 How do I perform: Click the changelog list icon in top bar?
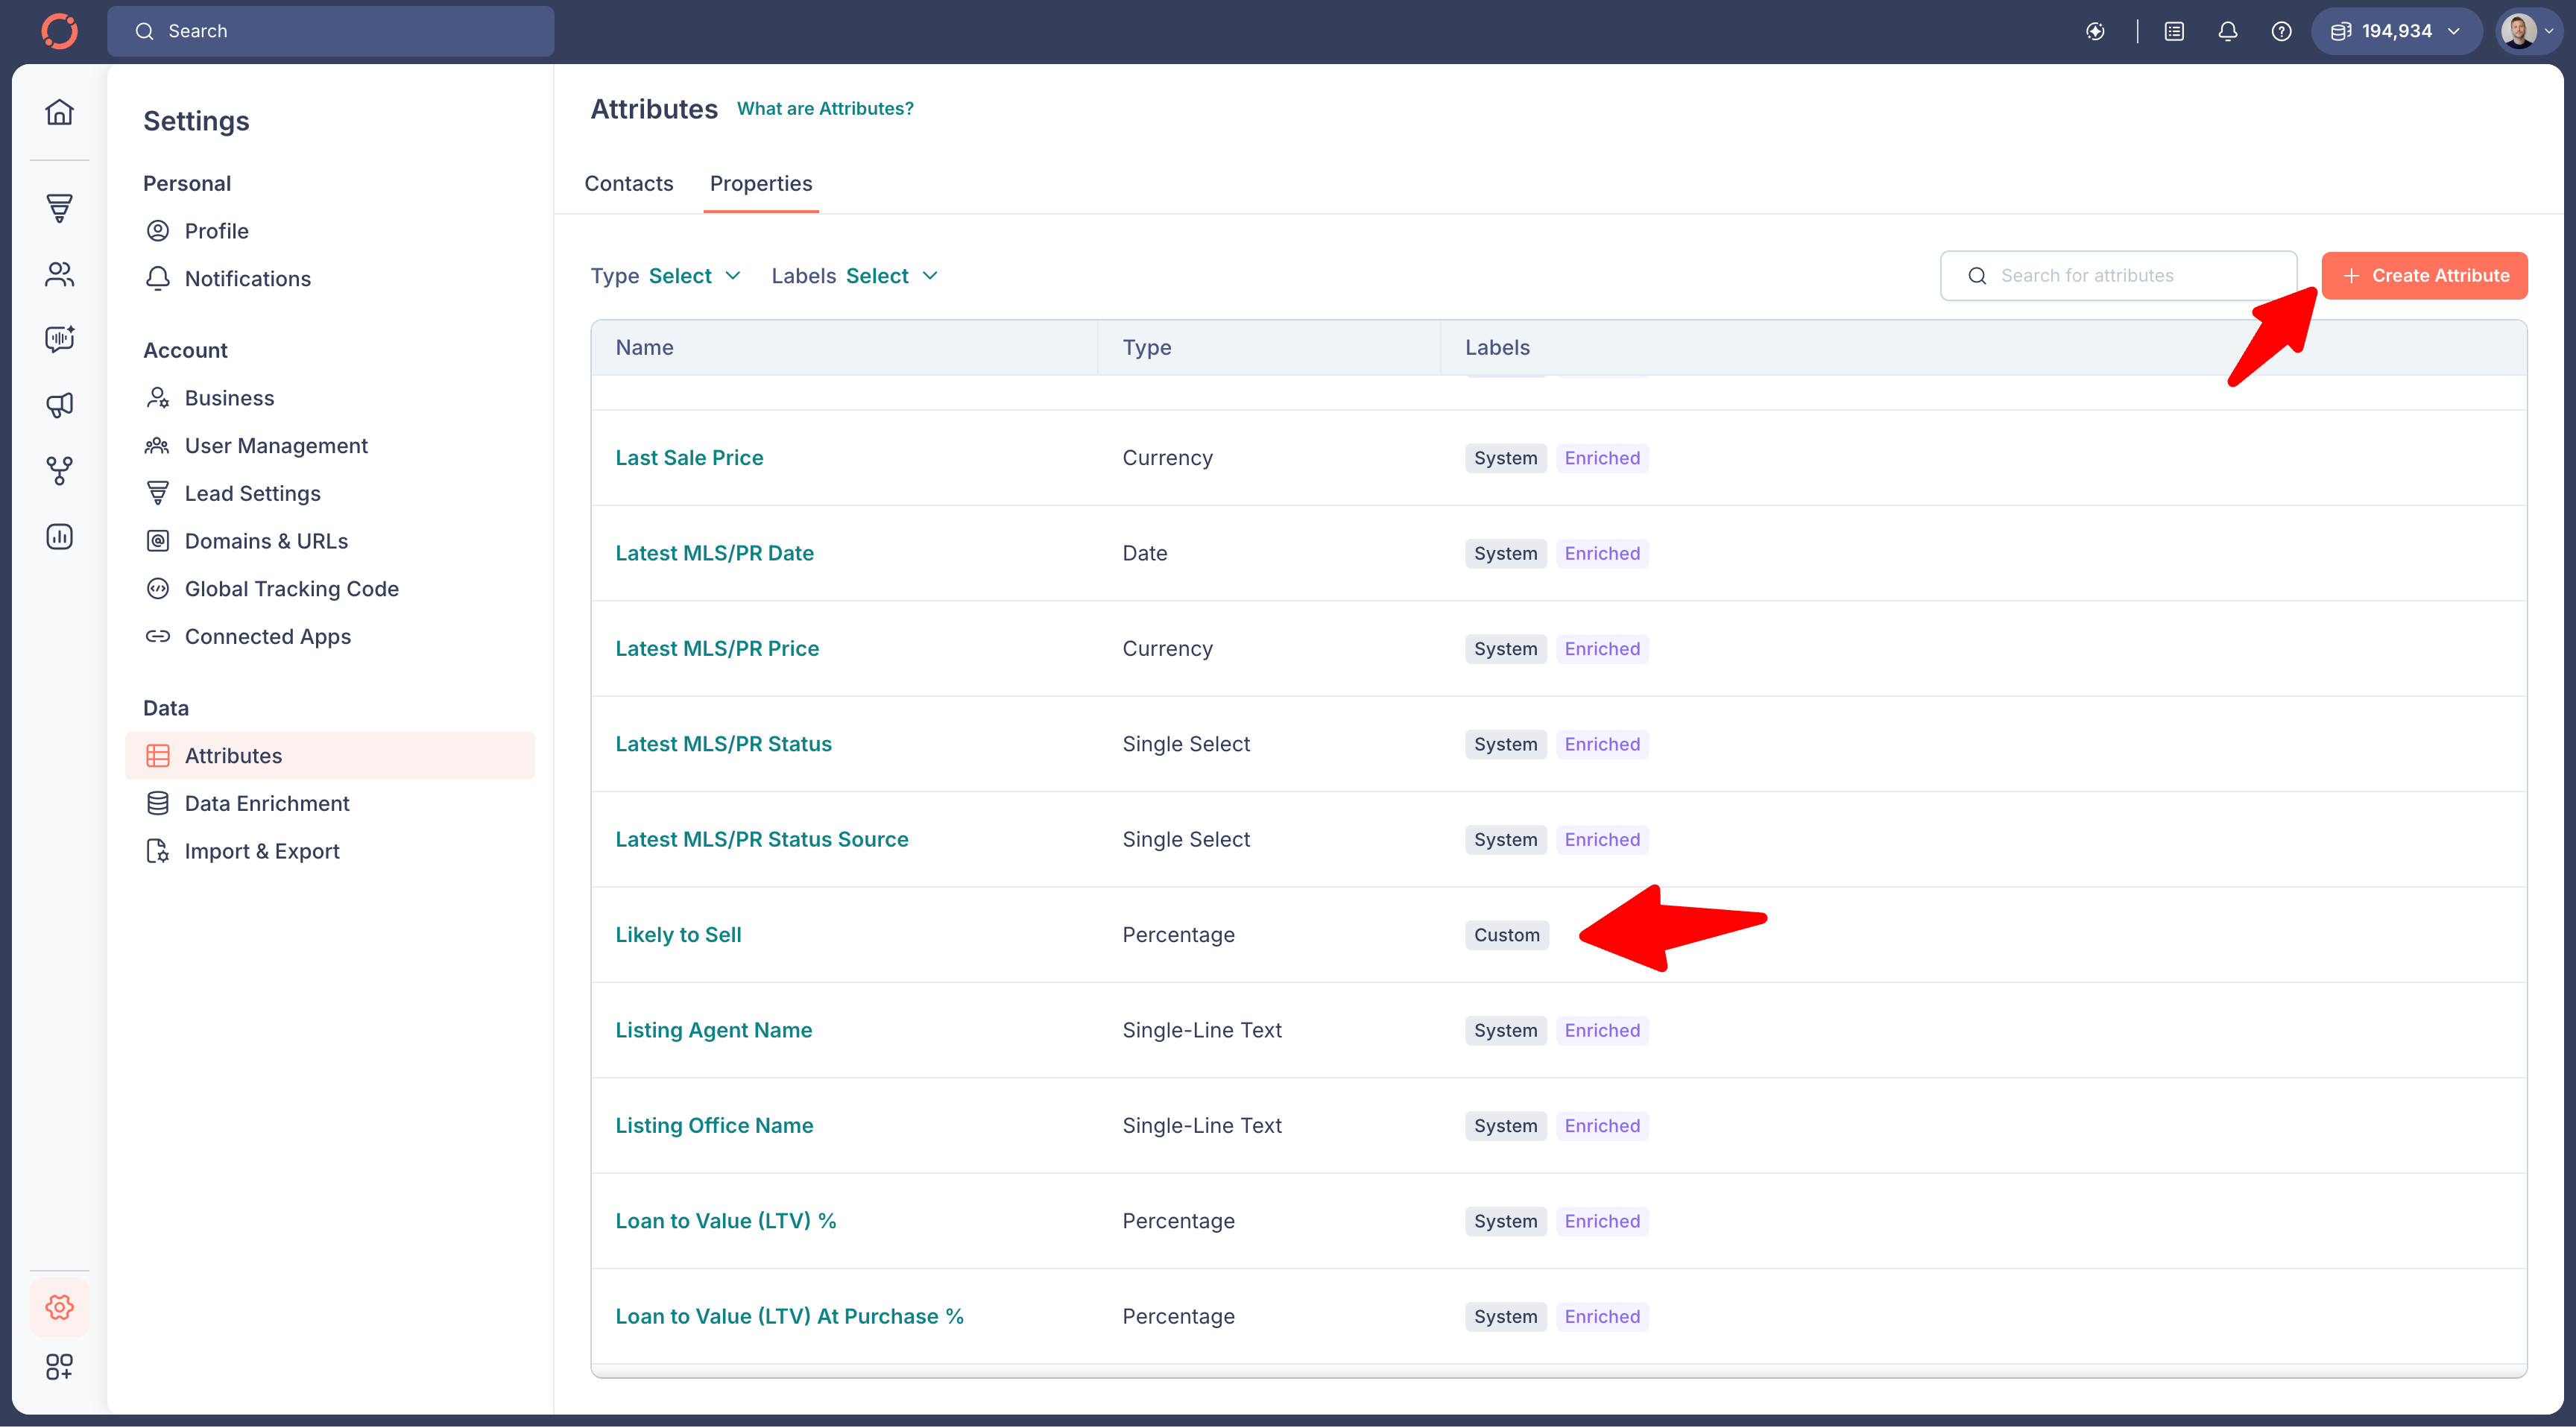tap(2174, 31)
